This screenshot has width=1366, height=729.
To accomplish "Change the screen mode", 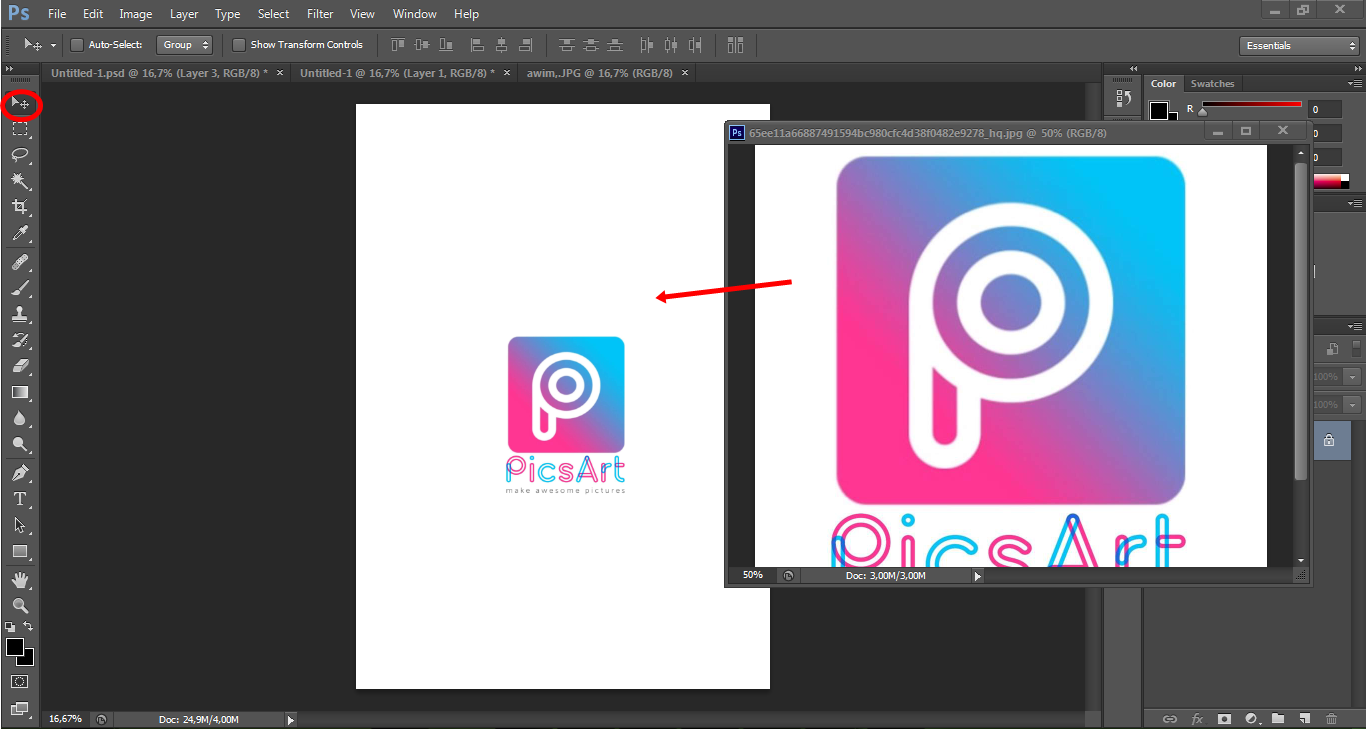I will click(x=20, y=708).
